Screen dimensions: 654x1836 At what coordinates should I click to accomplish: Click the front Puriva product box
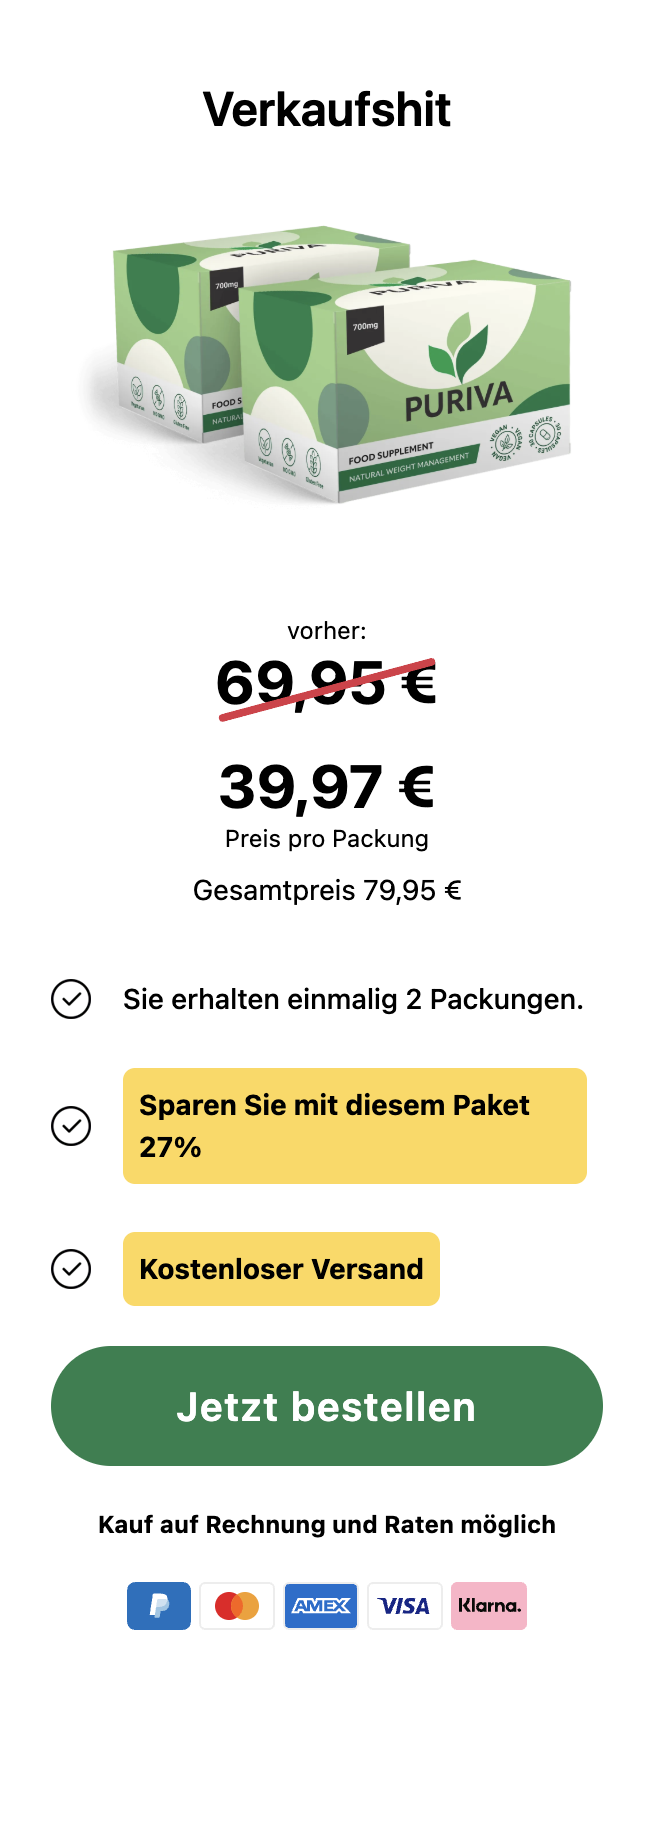pyautogui.click(x=420, y=390)
